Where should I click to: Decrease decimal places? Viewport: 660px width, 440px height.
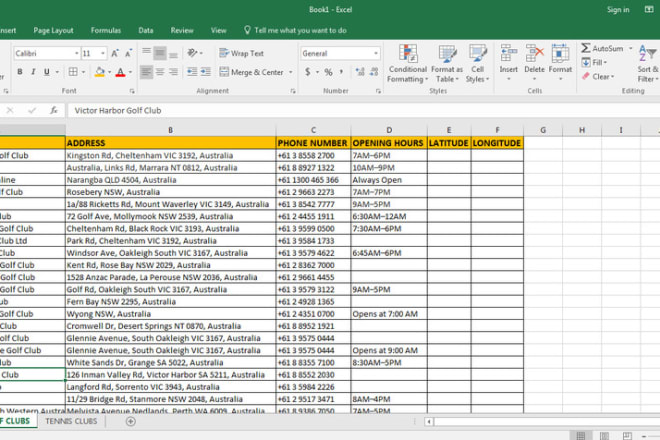point(374,72)
